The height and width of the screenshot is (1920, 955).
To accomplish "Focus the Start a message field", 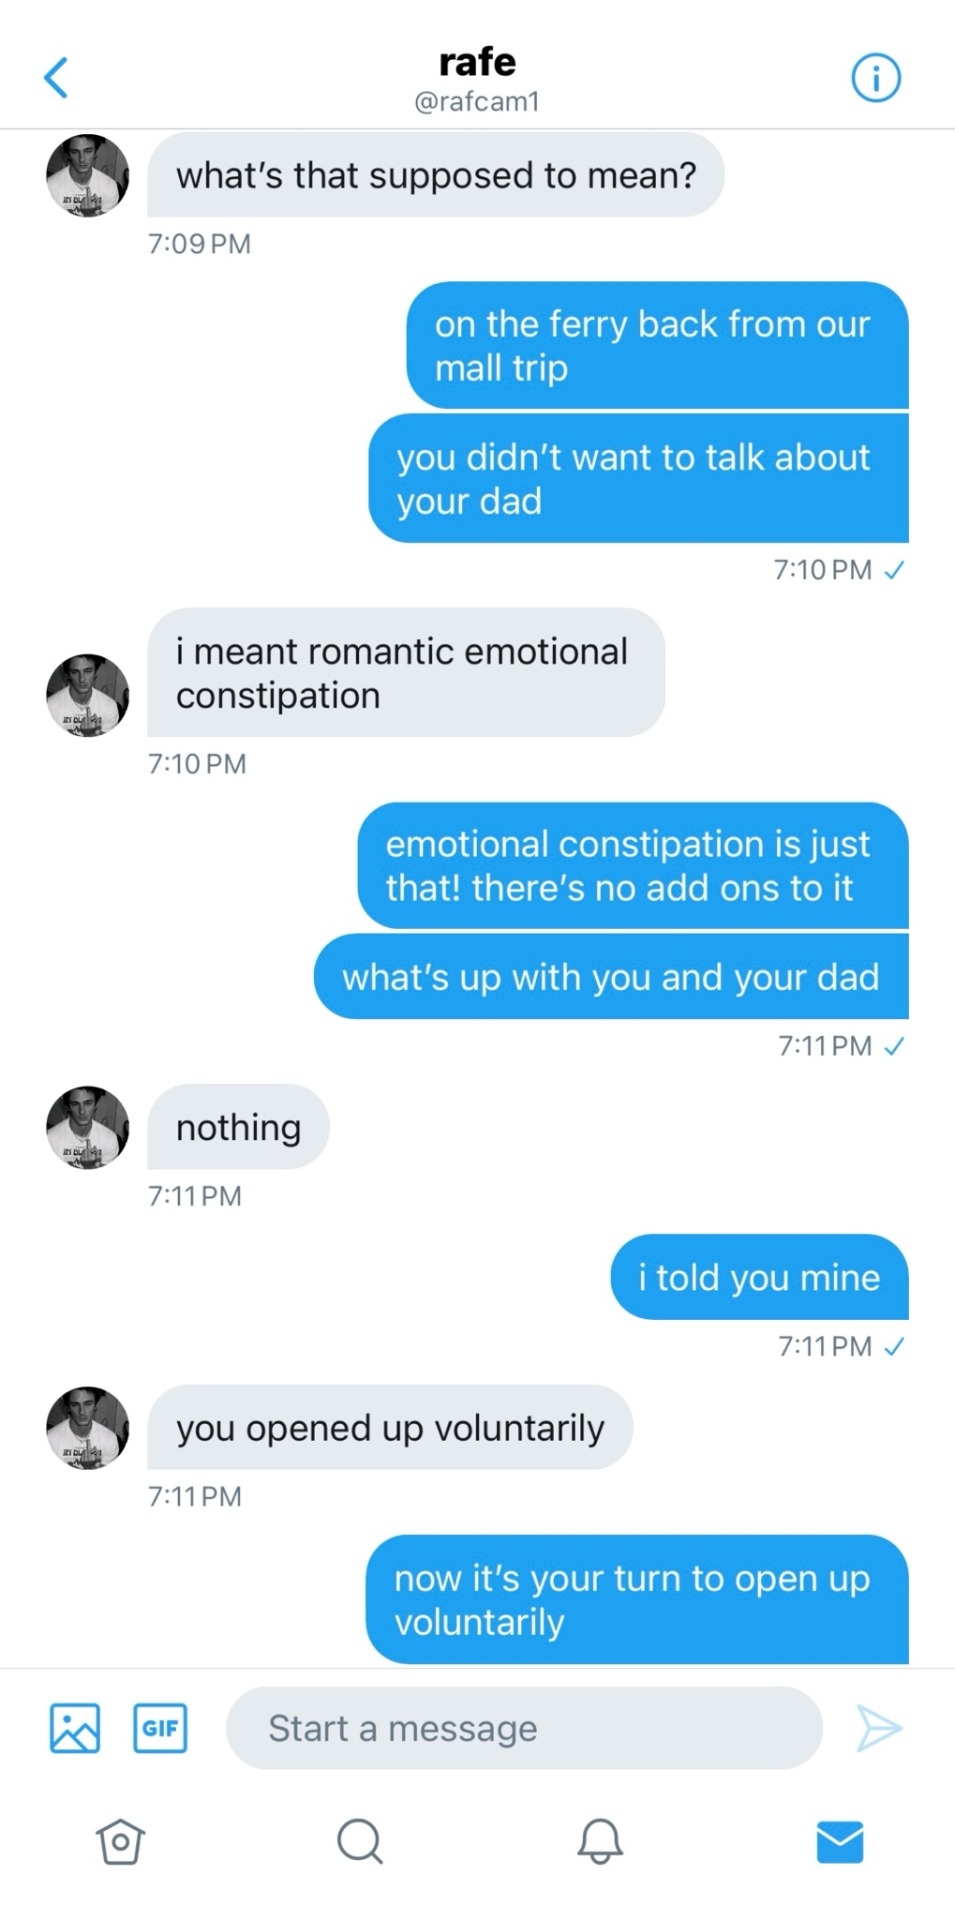I will pyautogui.click(x=524, y=1728).
